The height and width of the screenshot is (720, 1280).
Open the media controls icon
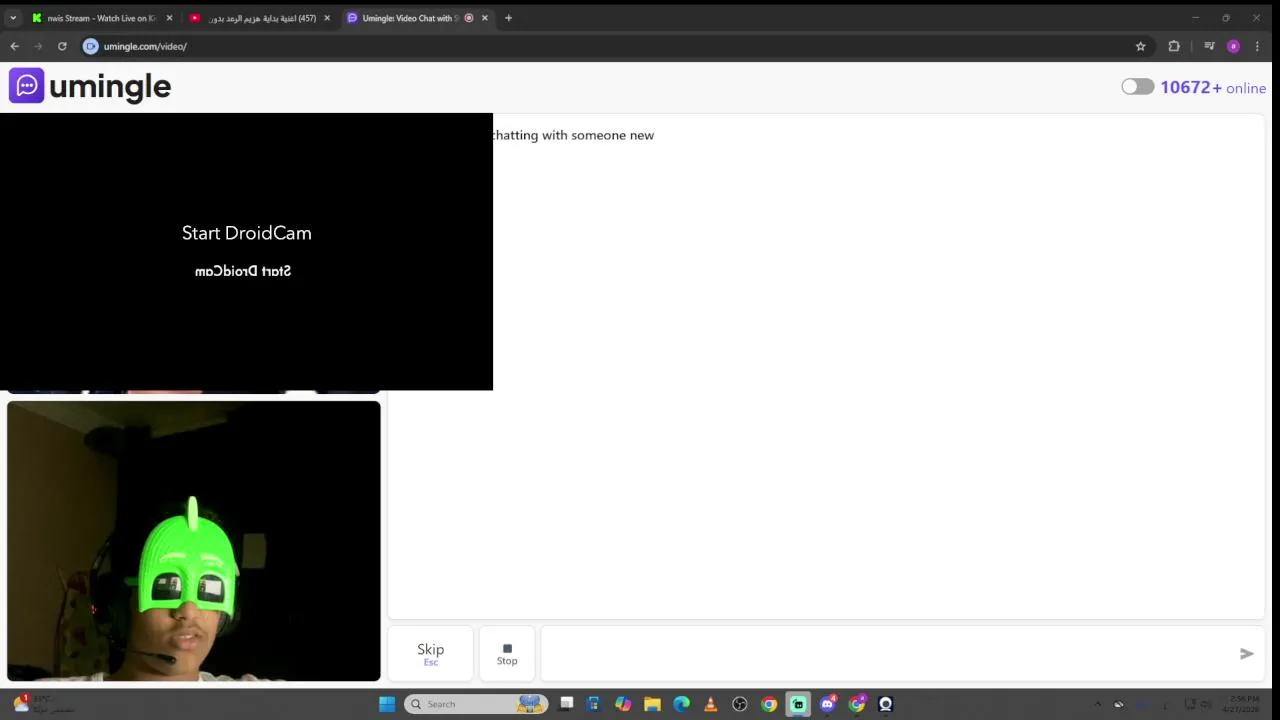tap(1209, 46)
